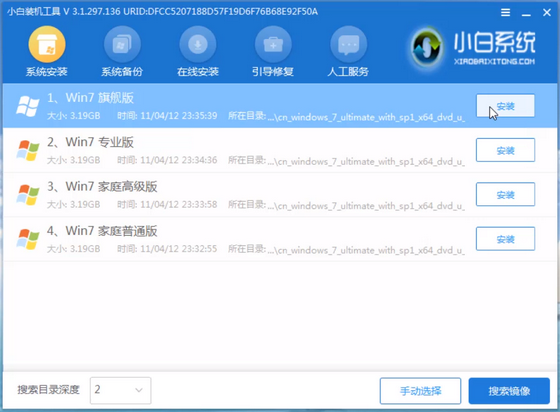The image size is (560, 412).
Task: Click the 系统备份 tab label
Action: [122, 72]
